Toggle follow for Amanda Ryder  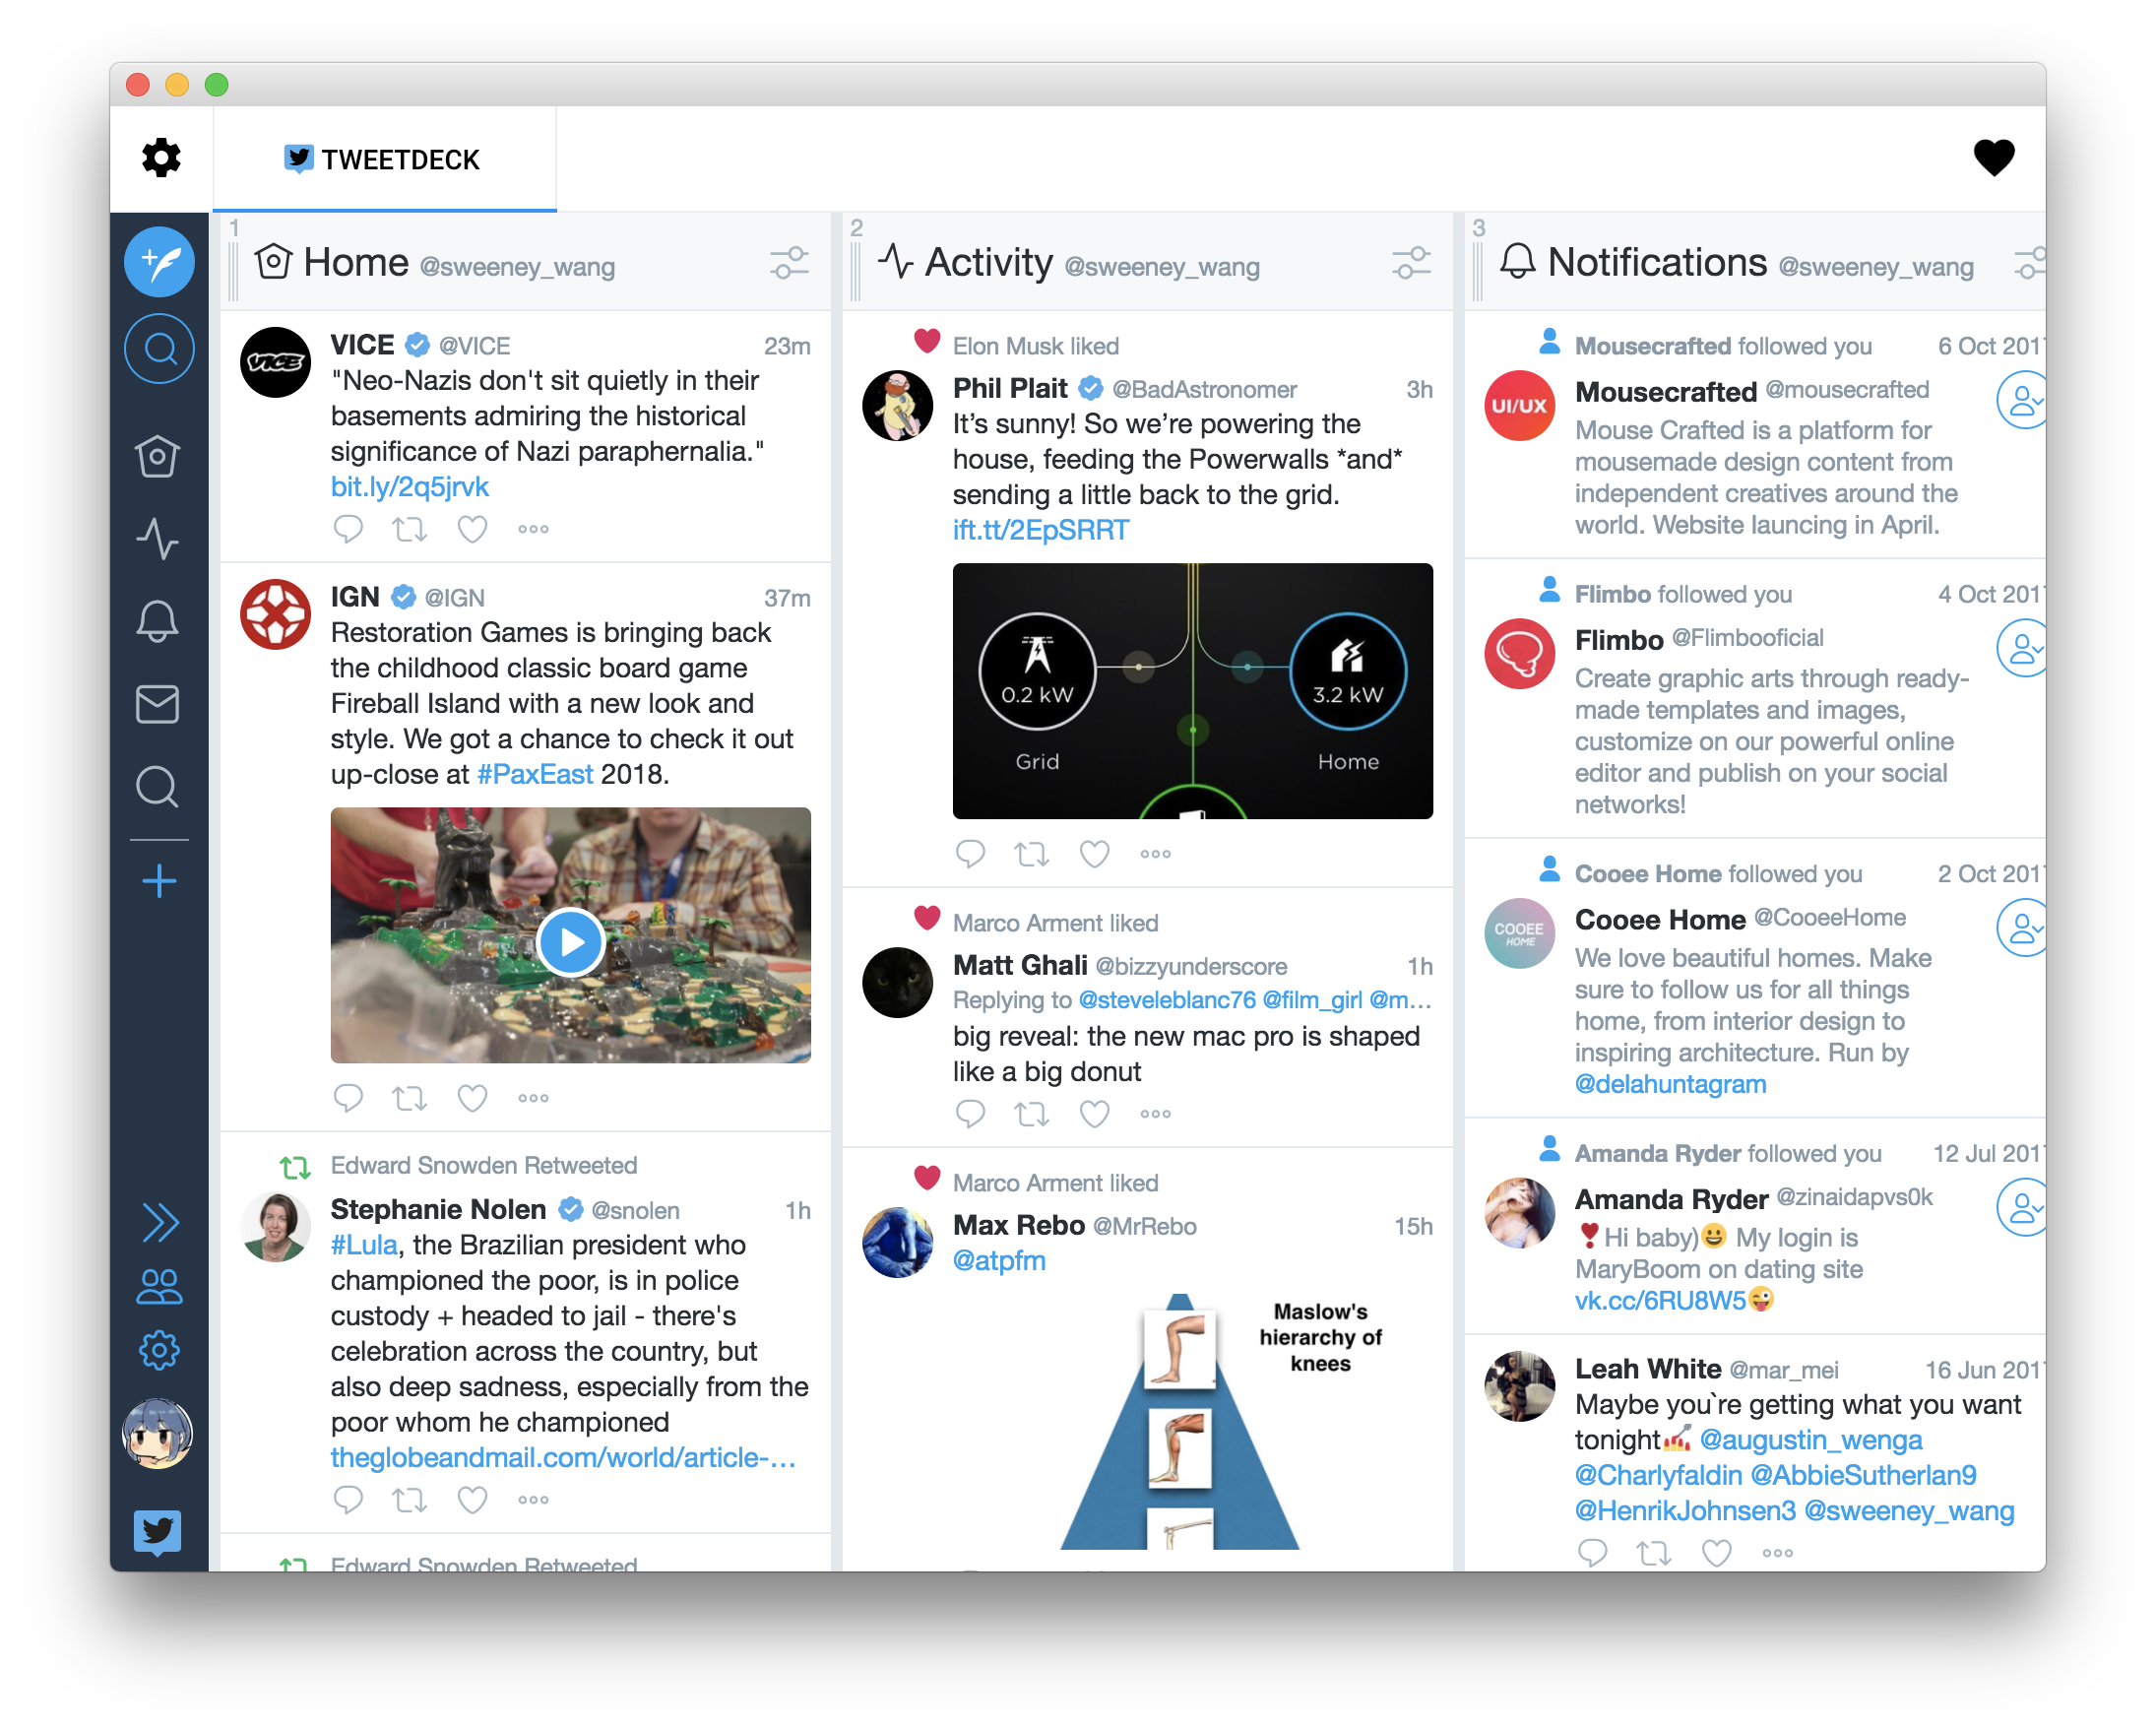click(x=2021, y=1208)
